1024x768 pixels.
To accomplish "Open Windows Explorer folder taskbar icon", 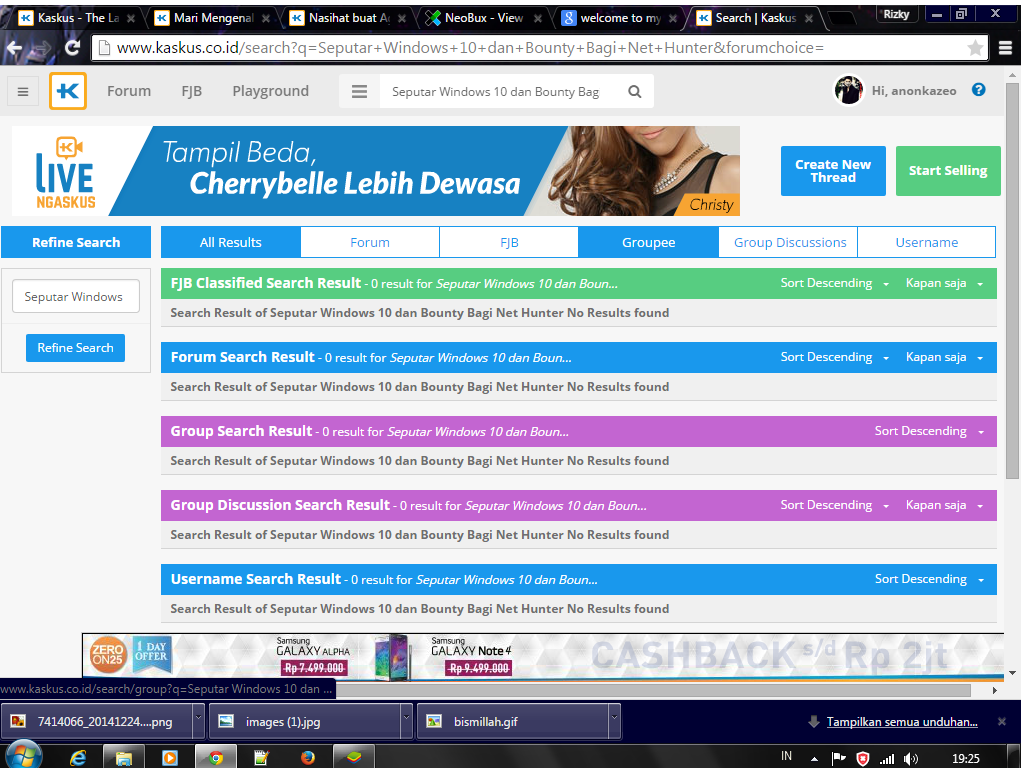I will pos(123,758).
